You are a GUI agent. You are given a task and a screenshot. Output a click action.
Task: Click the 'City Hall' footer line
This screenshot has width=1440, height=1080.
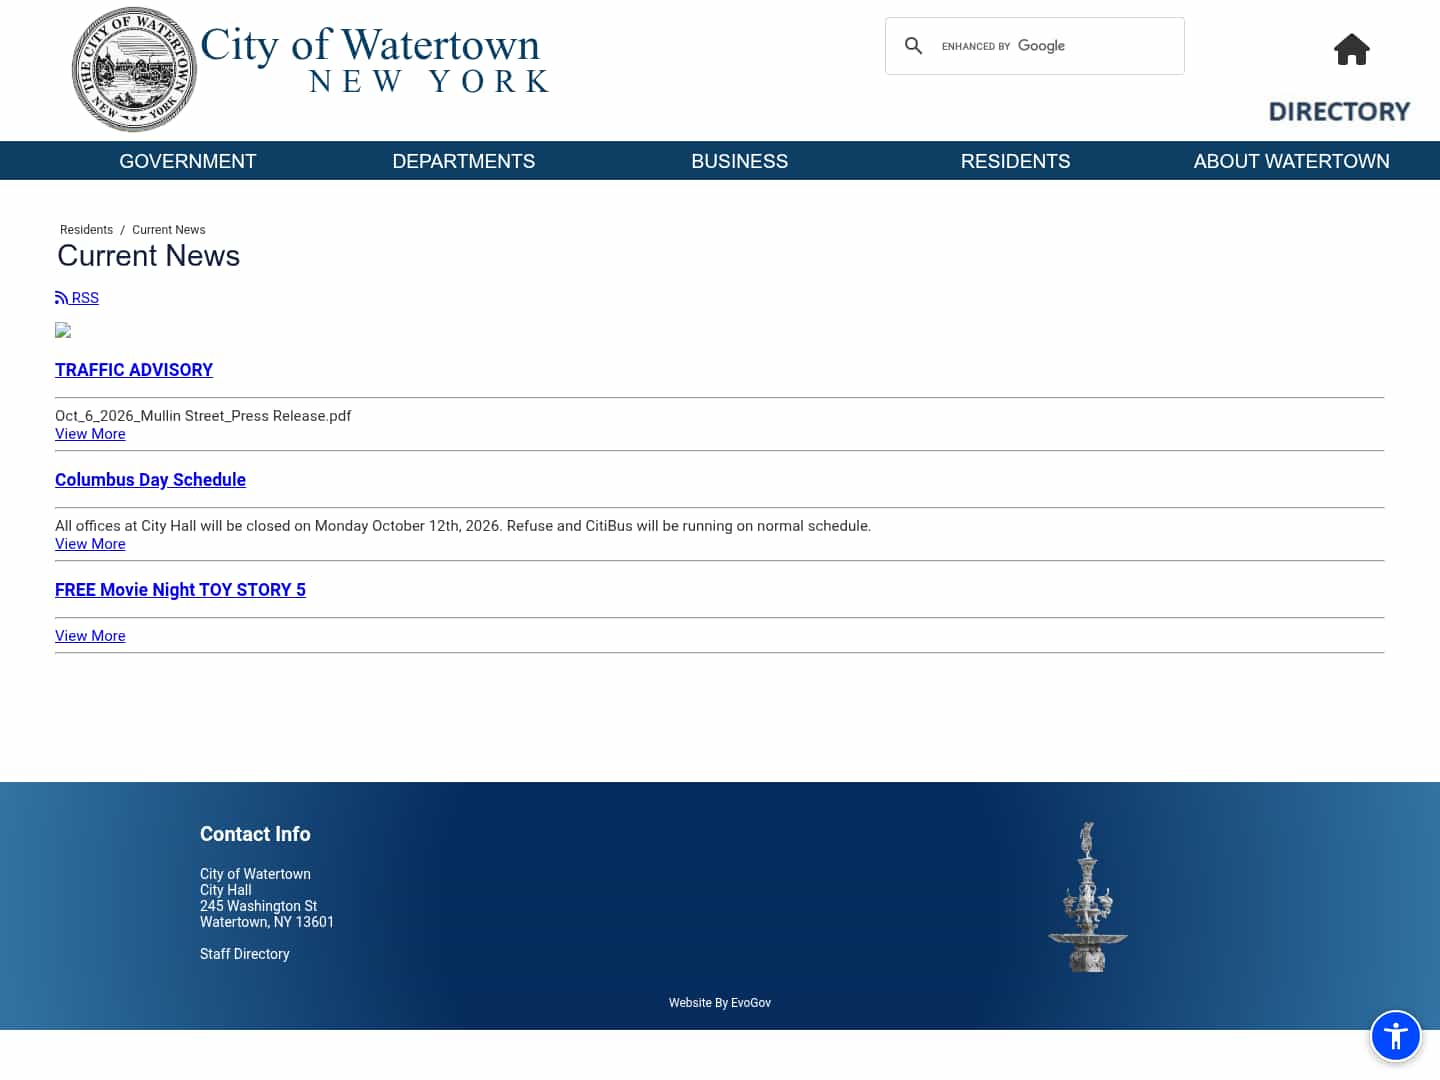(x=226, y=890)
